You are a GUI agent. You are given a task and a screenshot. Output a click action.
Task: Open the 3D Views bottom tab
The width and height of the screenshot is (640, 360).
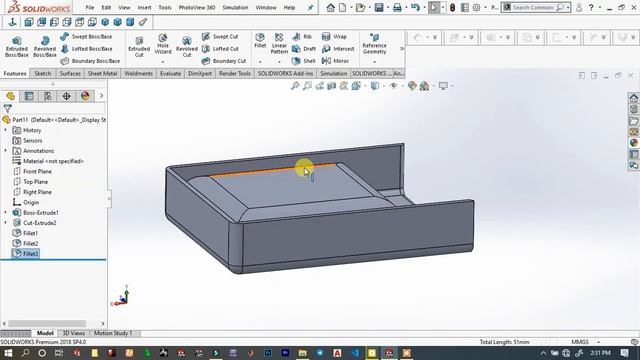coord(73,333)
